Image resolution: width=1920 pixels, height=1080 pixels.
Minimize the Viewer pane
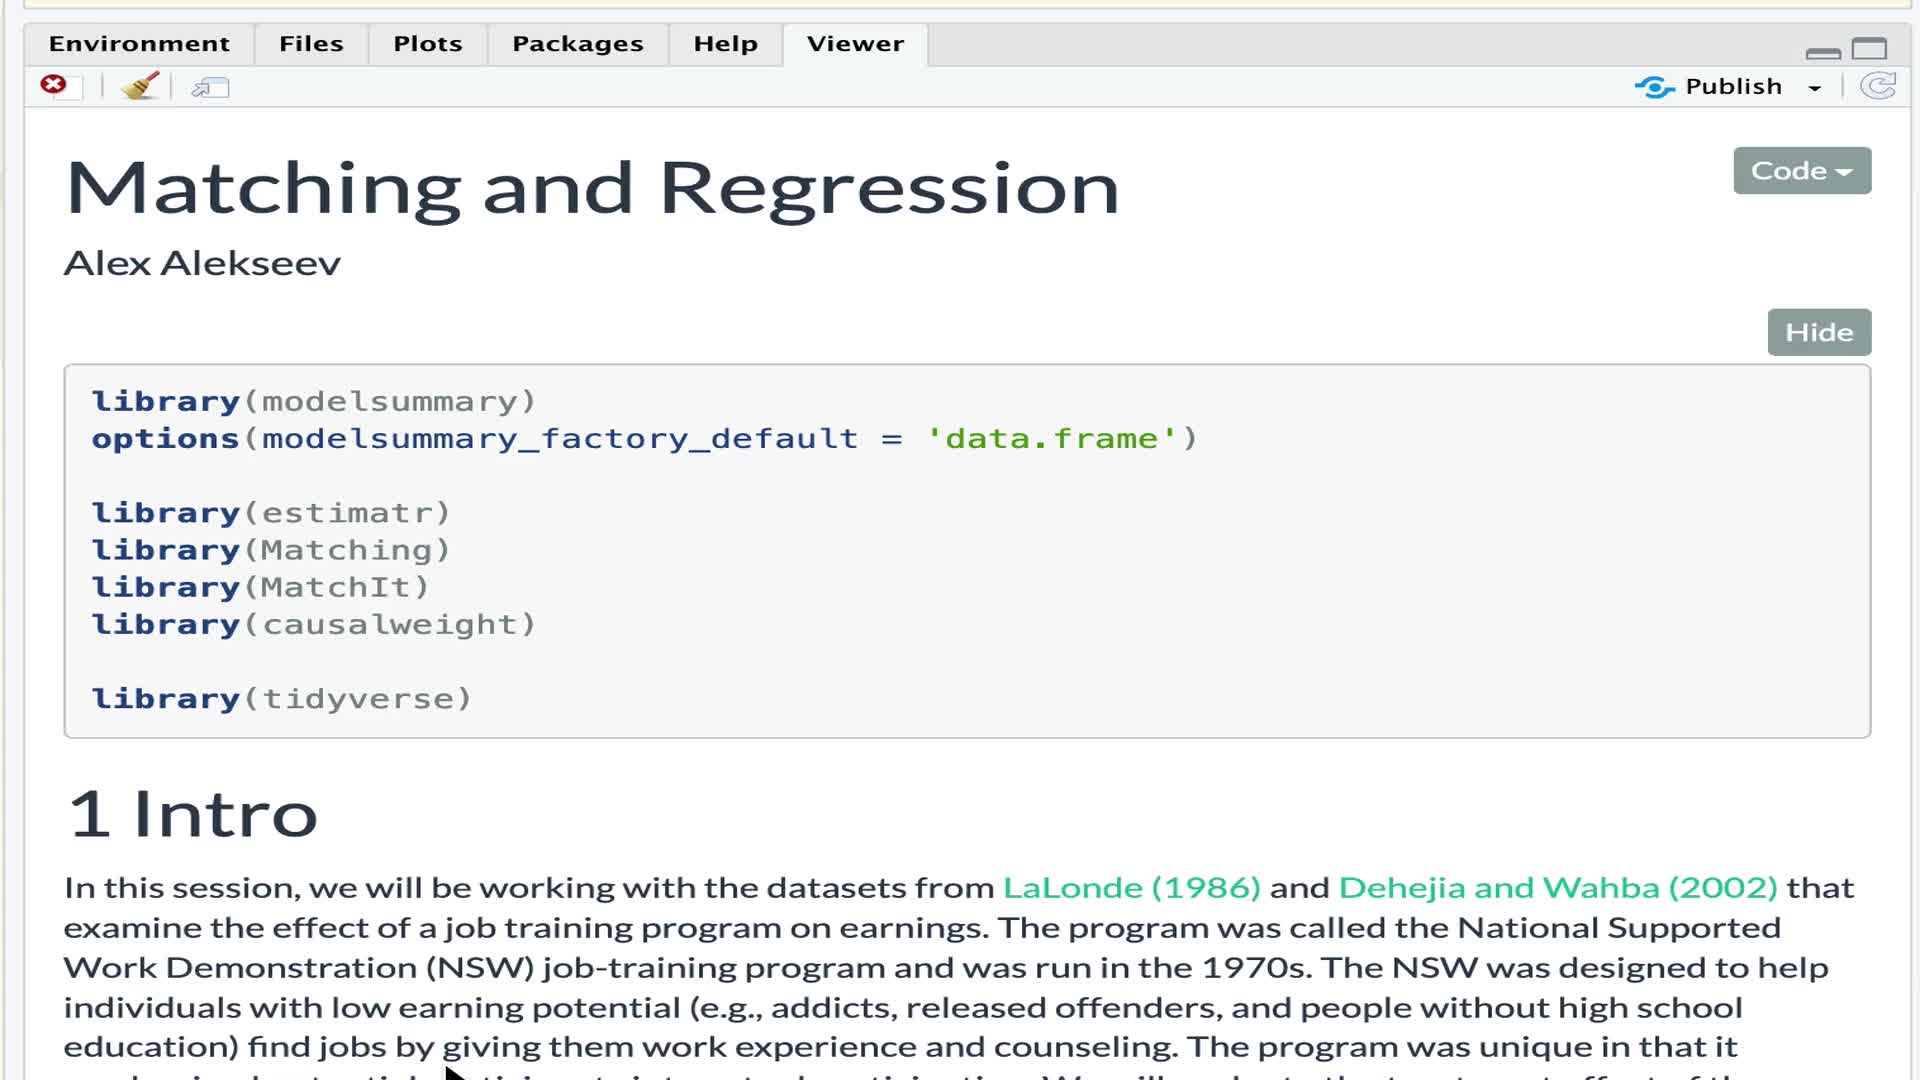(x=1822, y=52)
